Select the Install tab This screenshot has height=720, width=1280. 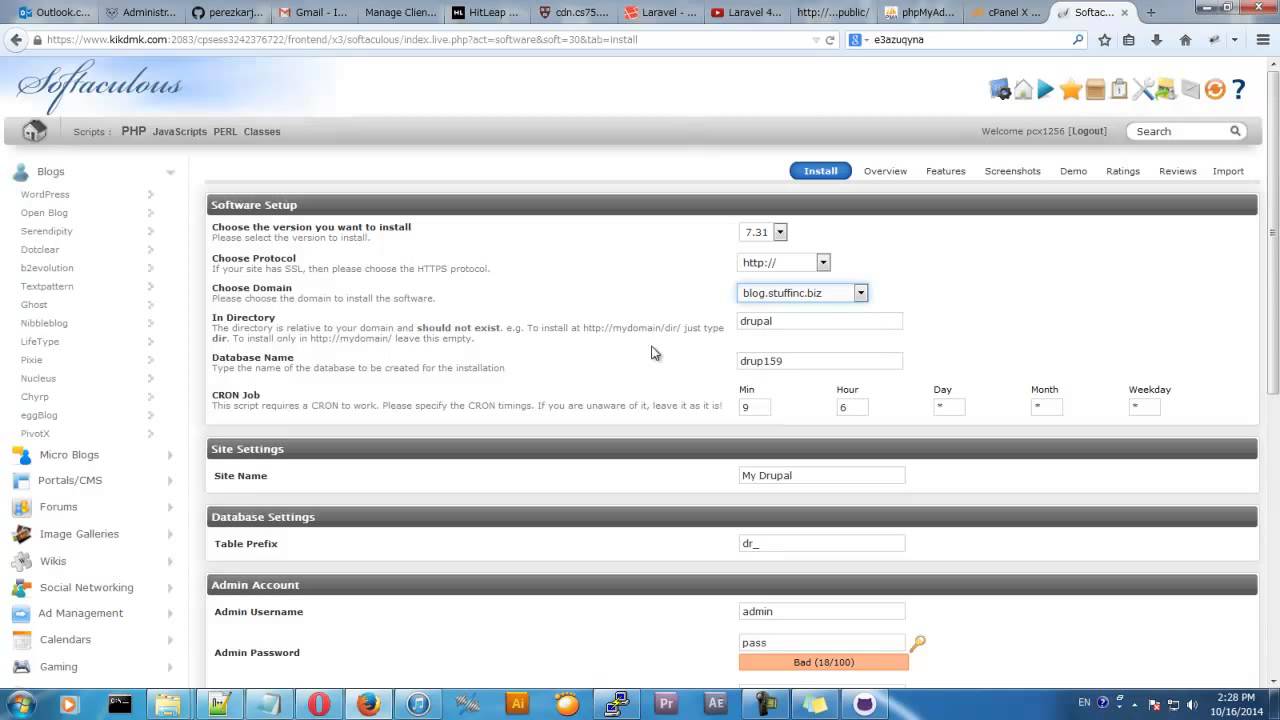[820, 171]
